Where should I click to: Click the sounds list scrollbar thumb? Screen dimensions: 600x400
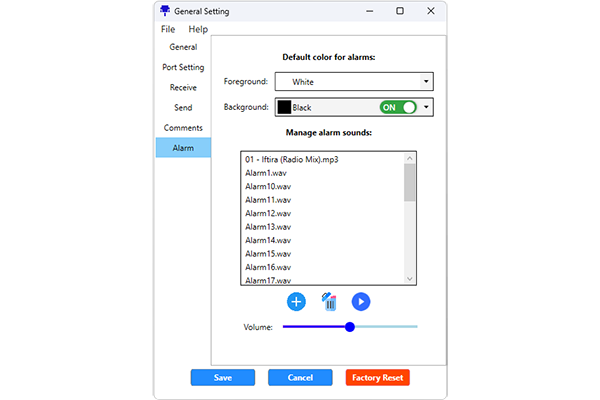(x=410, y=182)
